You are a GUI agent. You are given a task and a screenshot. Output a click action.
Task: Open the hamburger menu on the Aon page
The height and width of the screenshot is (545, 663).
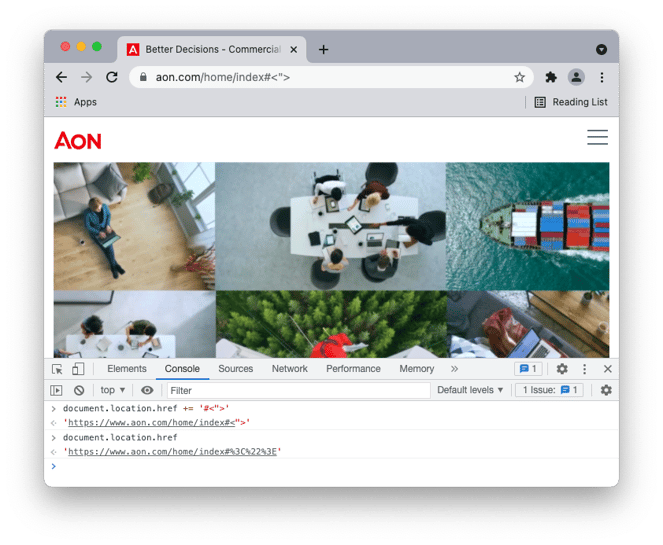597,137
